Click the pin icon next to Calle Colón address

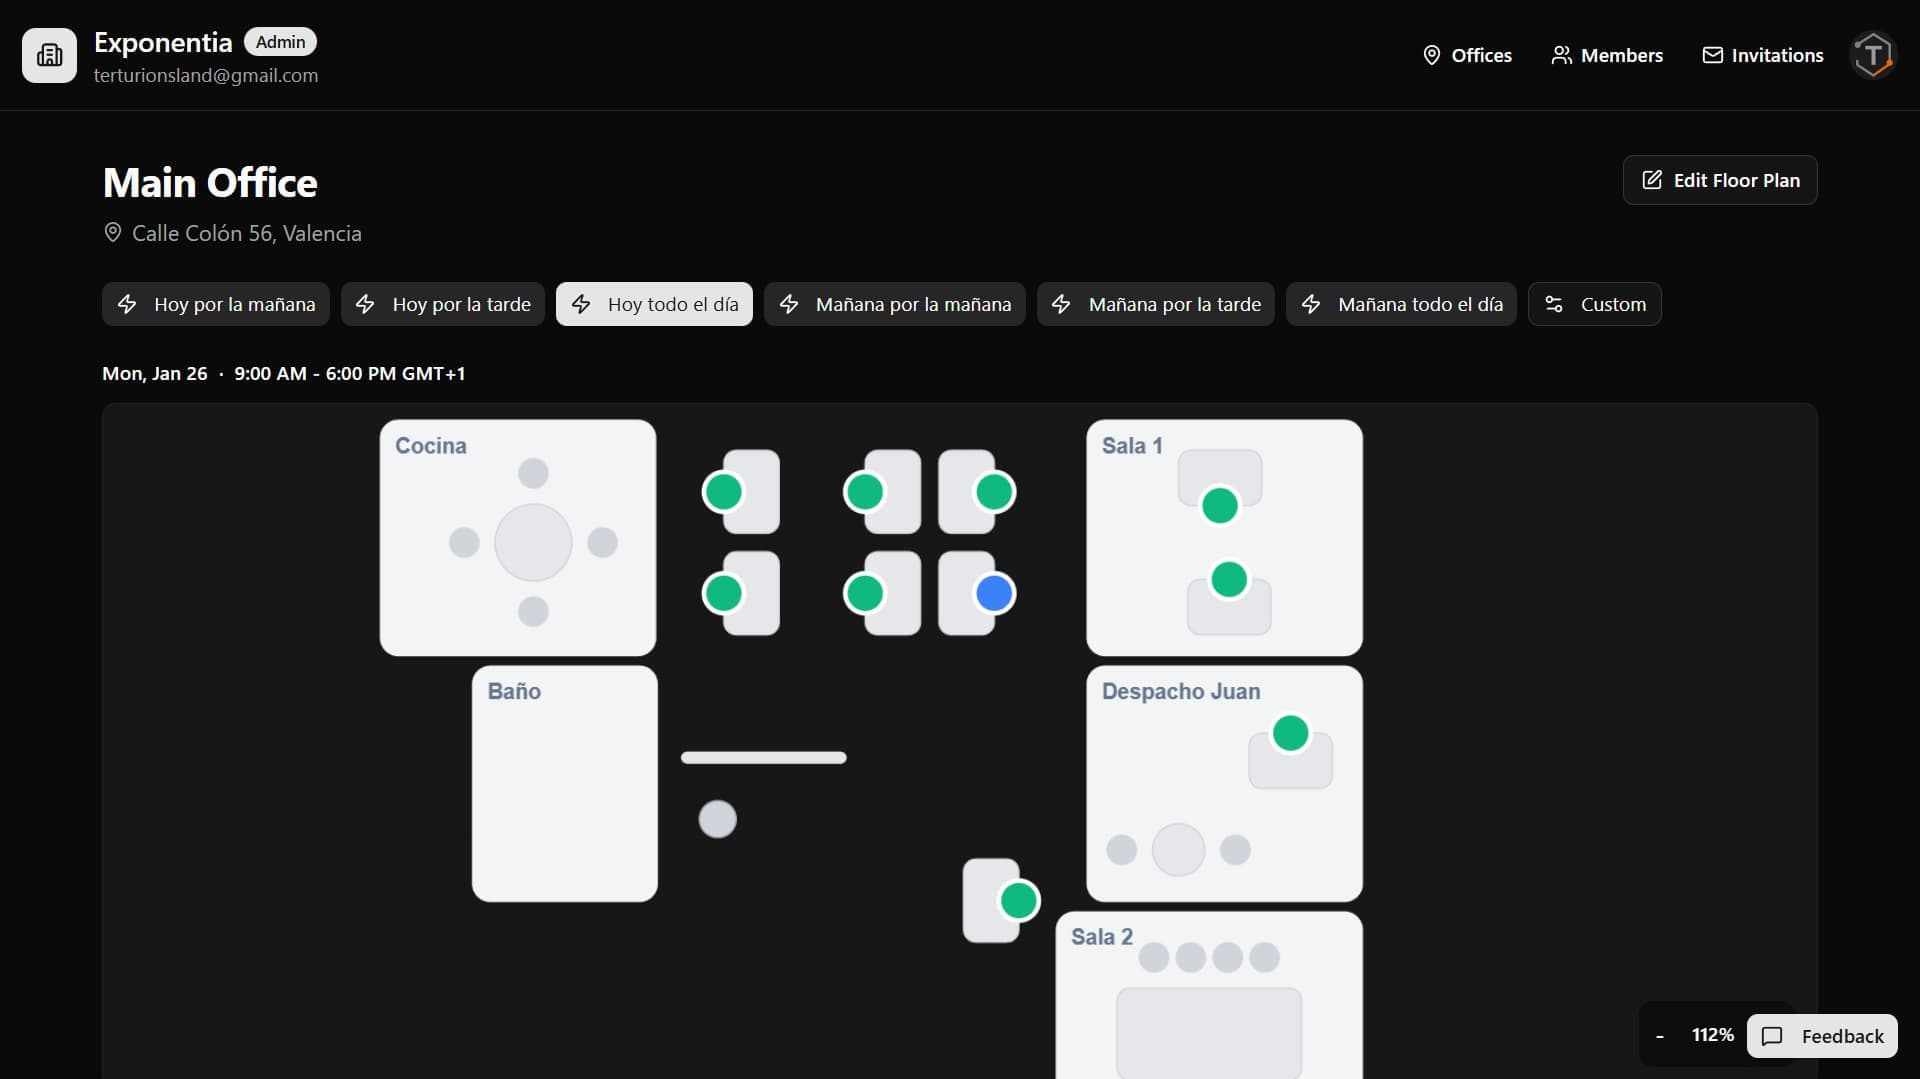(112, 232)
